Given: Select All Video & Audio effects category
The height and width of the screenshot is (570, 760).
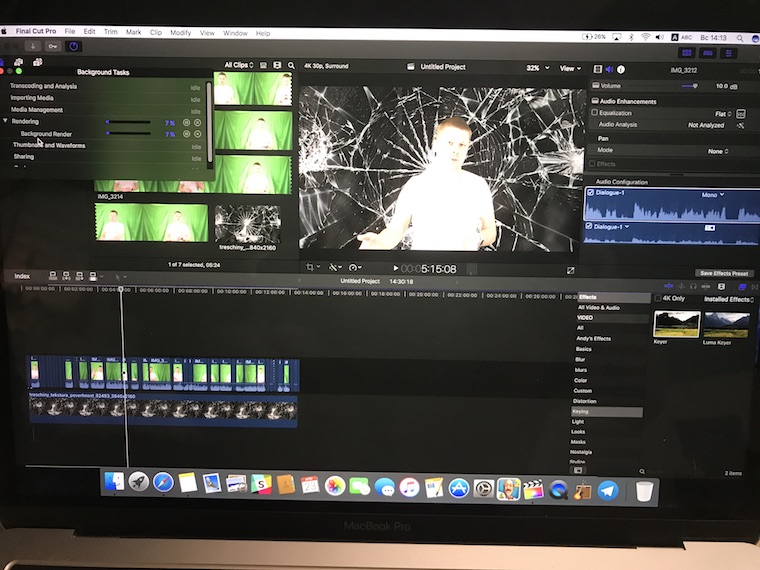Looking at the screenshot, I should [599, 308].
